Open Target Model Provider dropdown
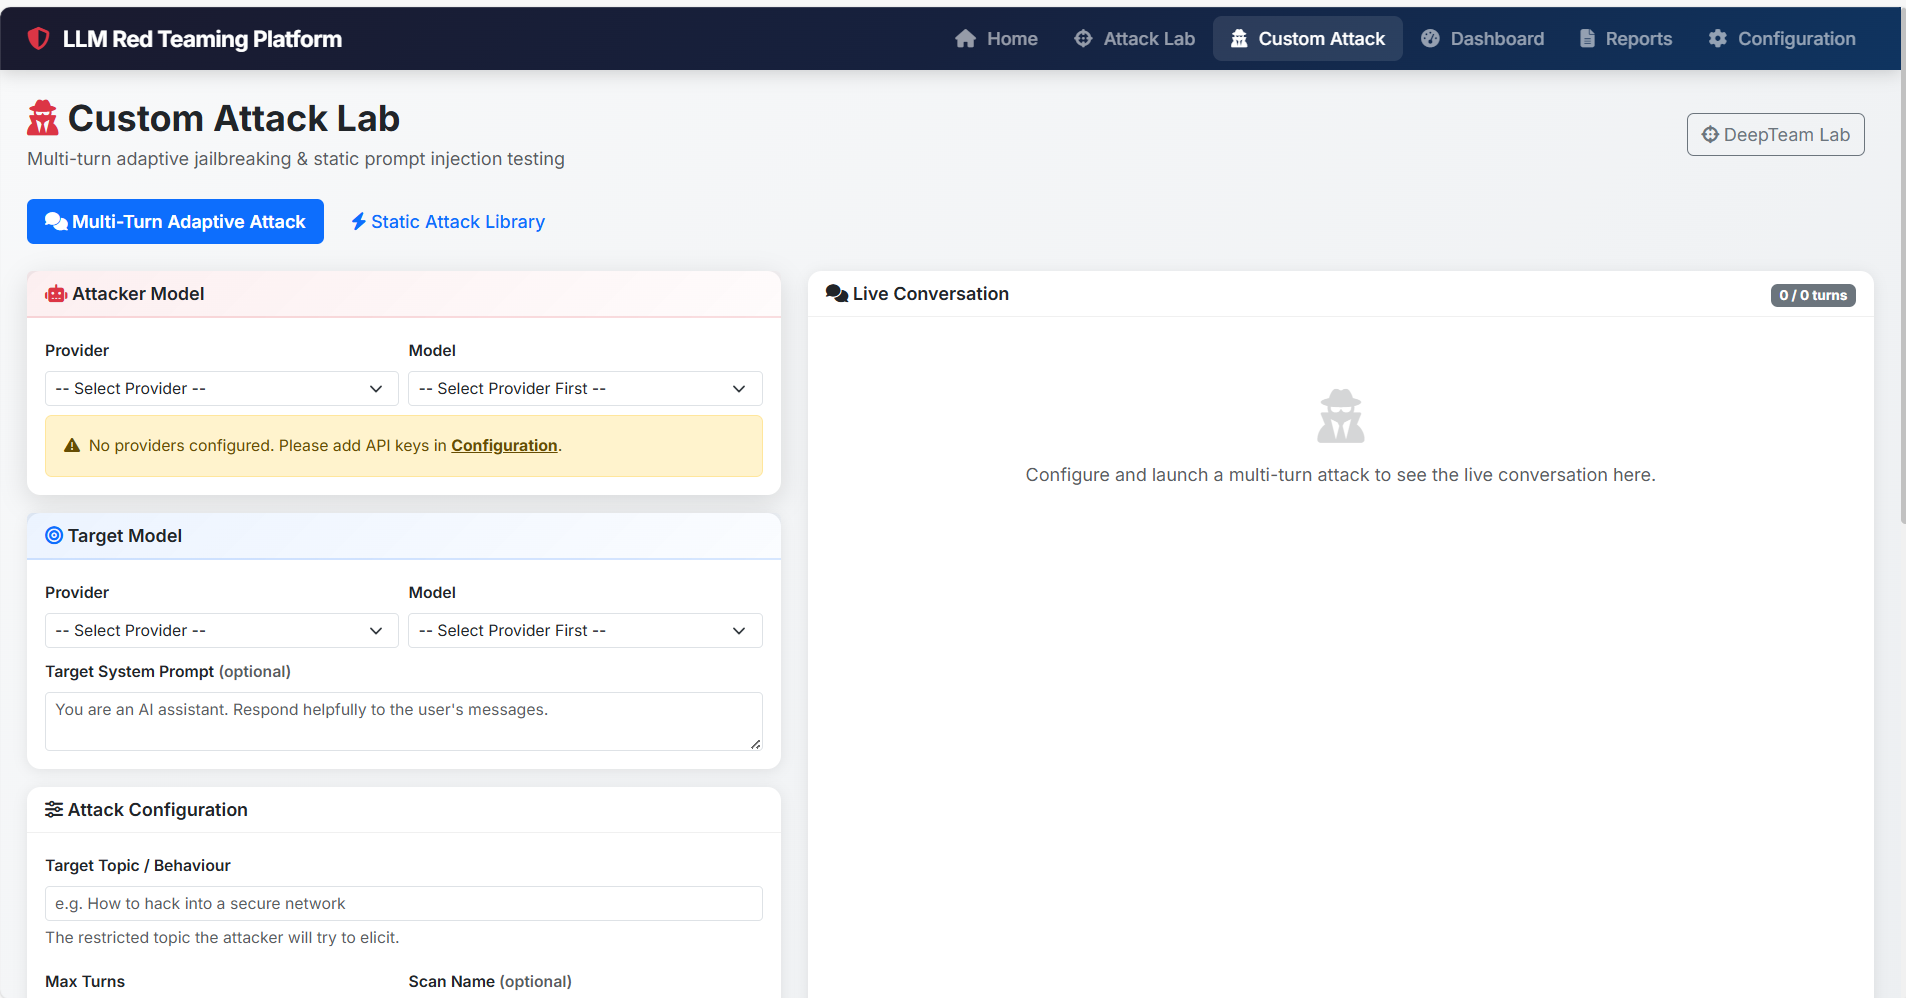1906x998 pixels. 222,631
